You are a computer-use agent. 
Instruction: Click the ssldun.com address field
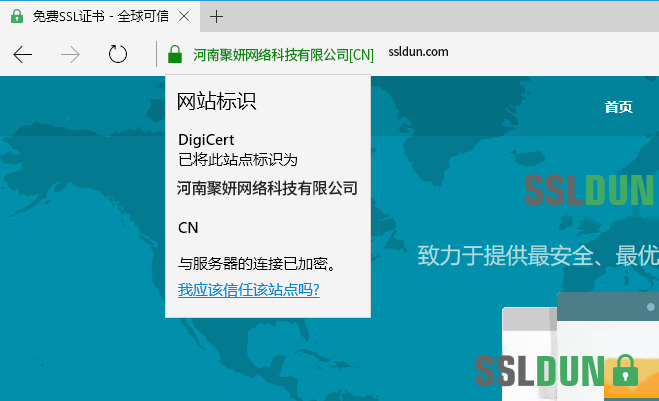[x=417, y=53]
